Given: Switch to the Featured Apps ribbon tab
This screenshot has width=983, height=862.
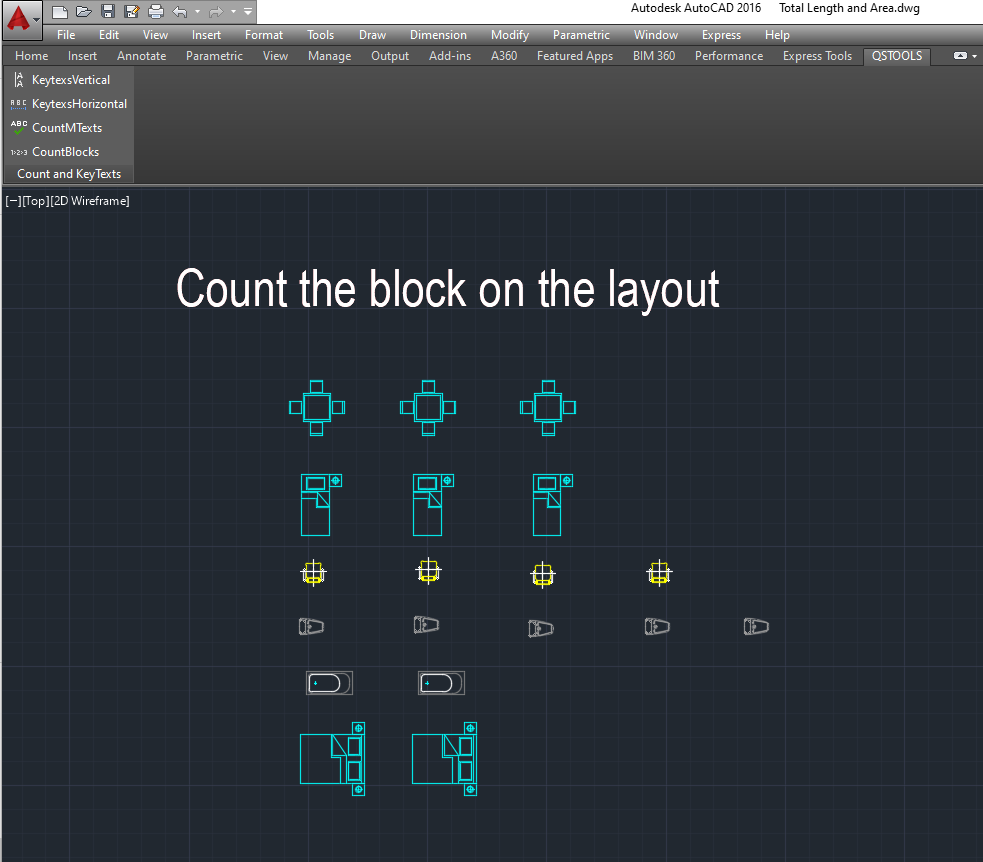Looking at the screenshot, I should pyautogui.click(x=575, y=56).
